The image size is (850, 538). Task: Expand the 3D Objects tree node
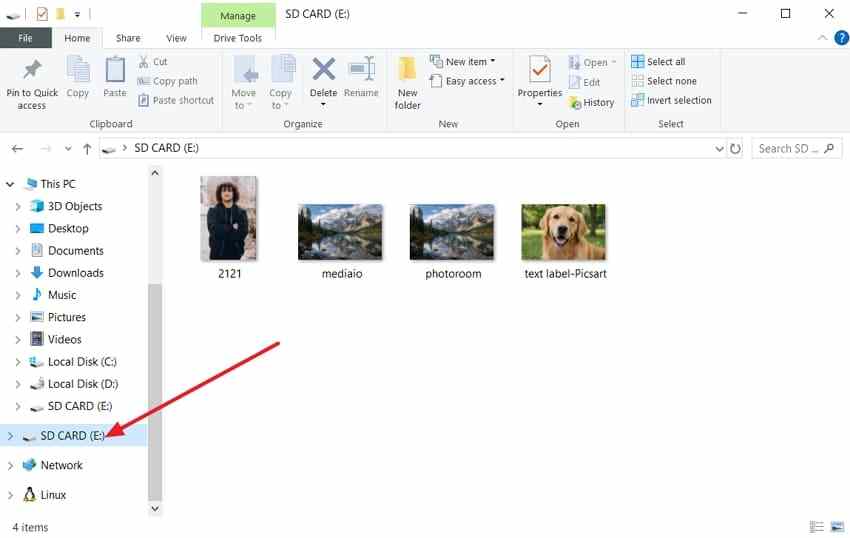[17, 207]
